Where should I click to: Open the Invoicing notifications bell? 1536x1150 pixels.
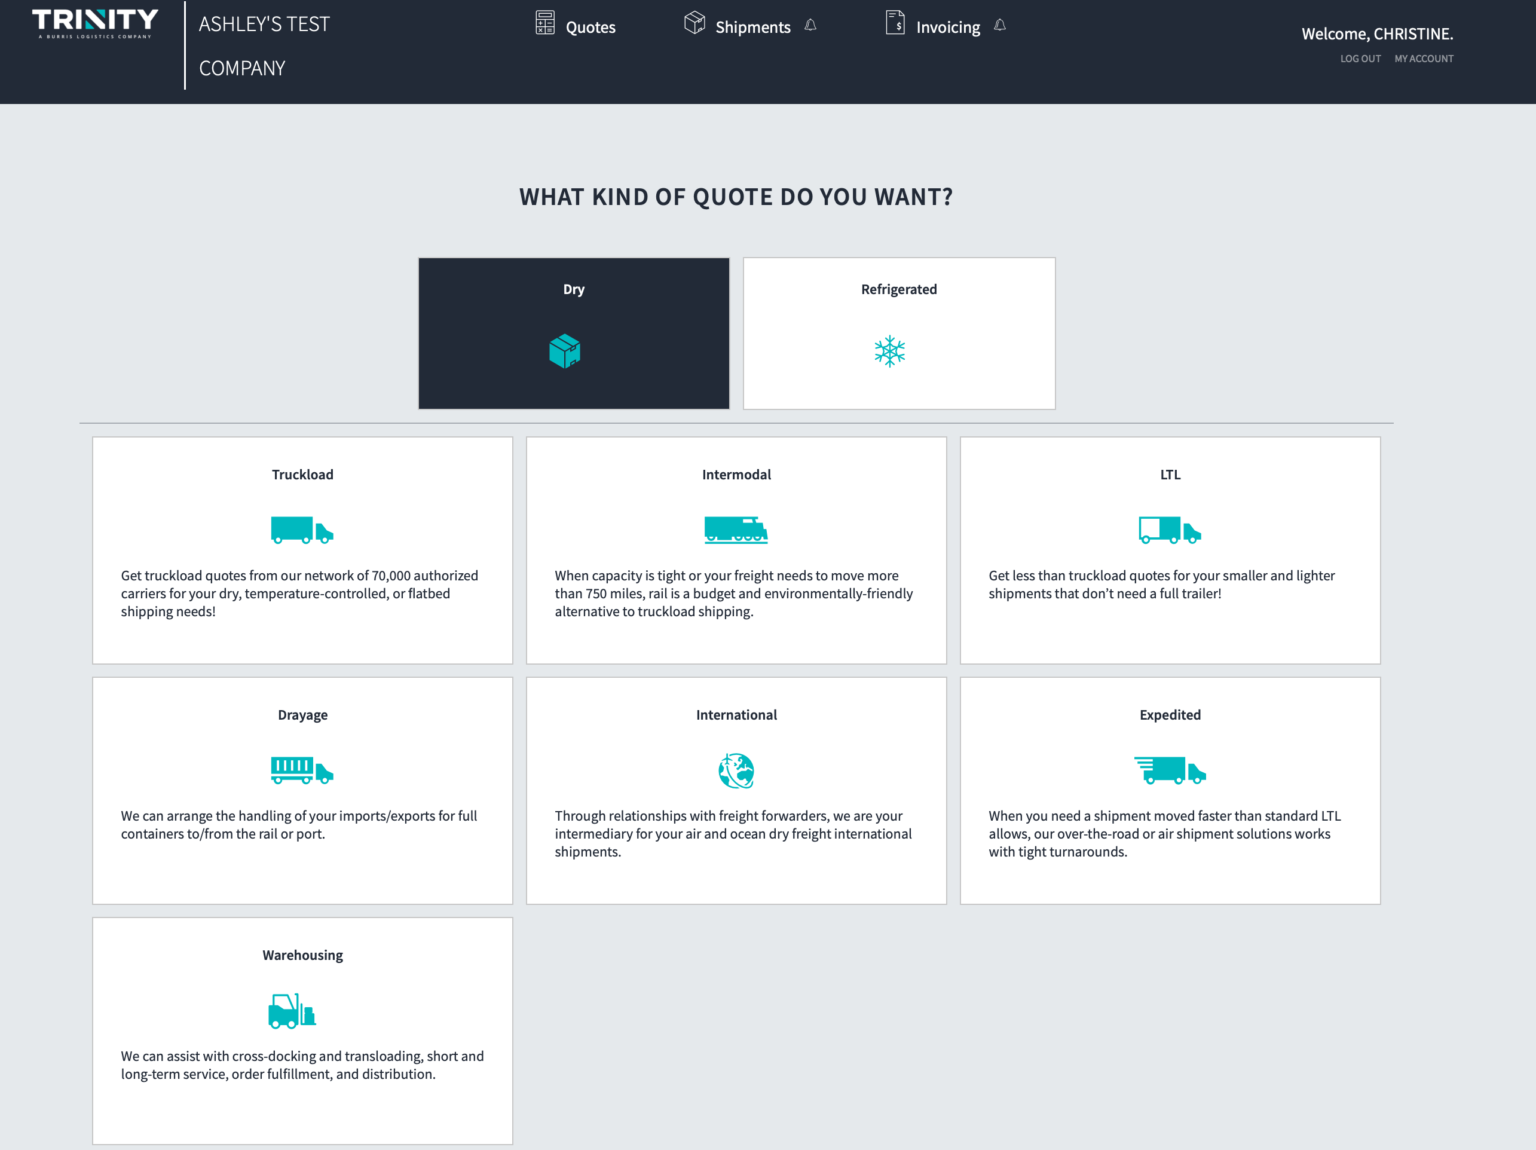[1000, 24]
